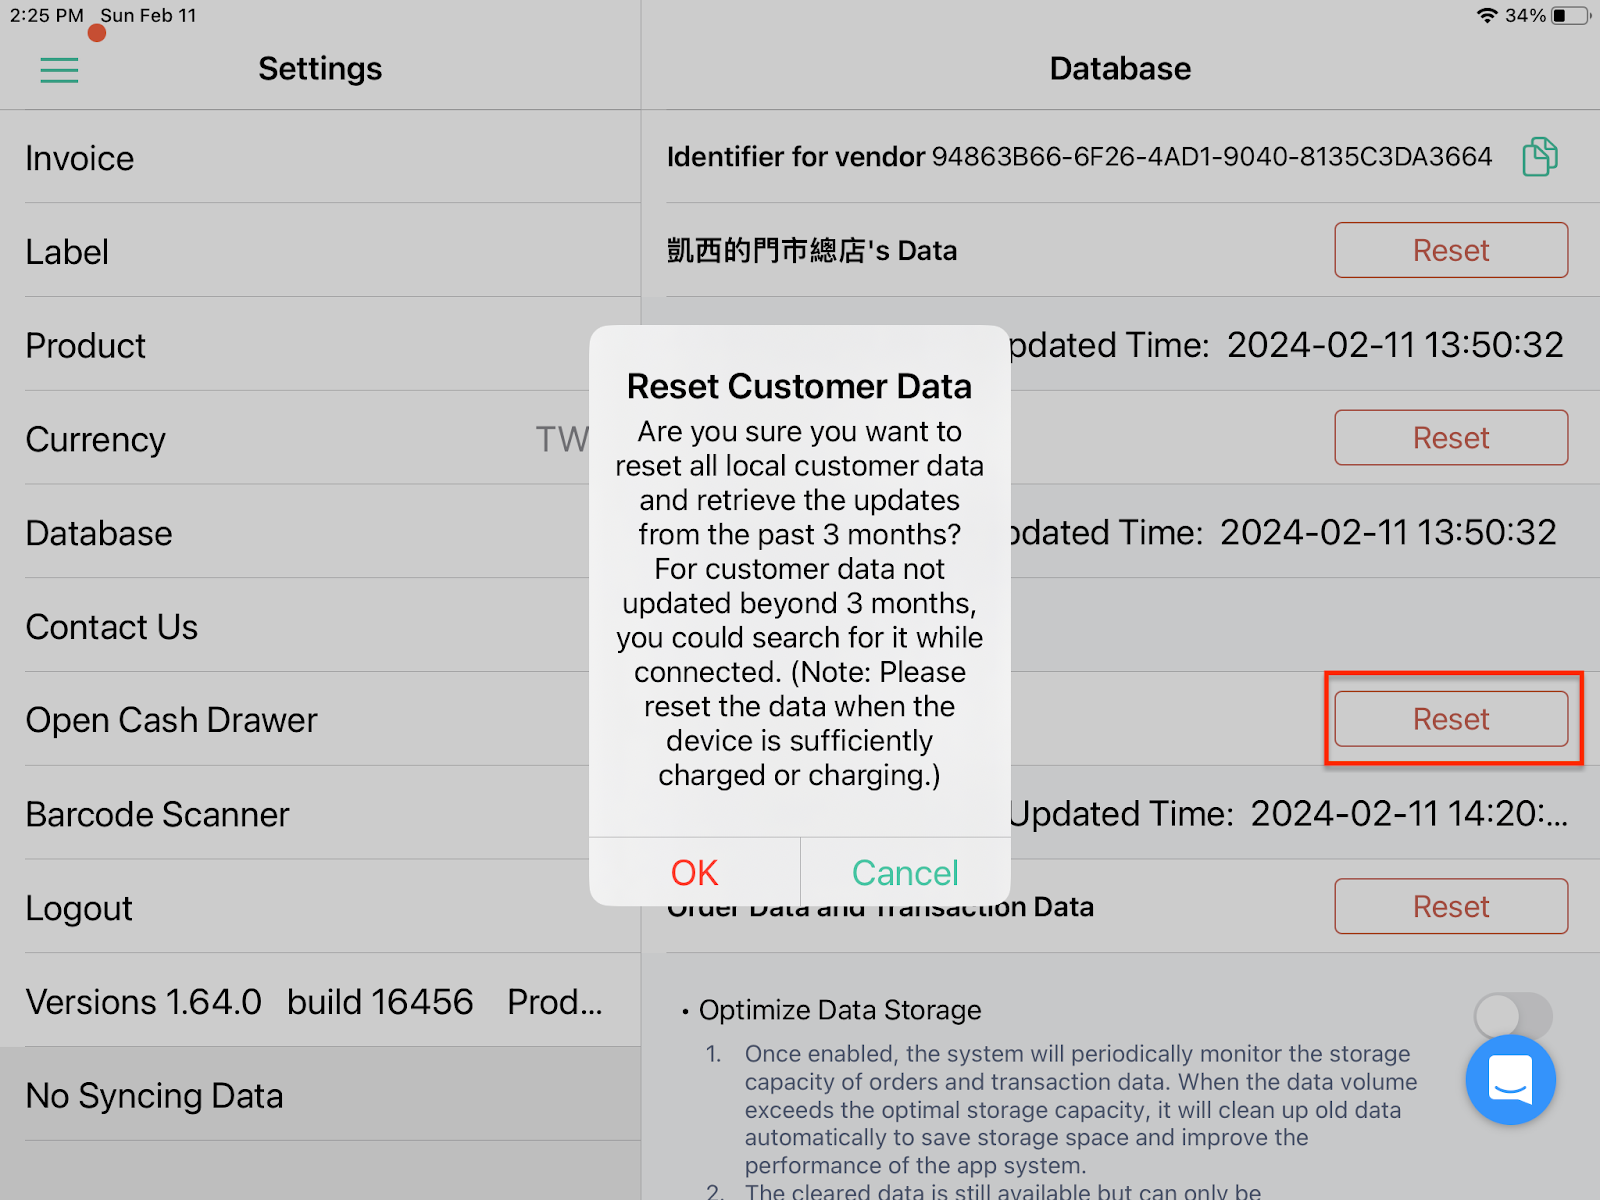Image resolution: width=1600 pixels, height=1200 pixels.
Task: Tap the Updated Time 2024-02-11 14:20 text
Action: pos(1289,814)
